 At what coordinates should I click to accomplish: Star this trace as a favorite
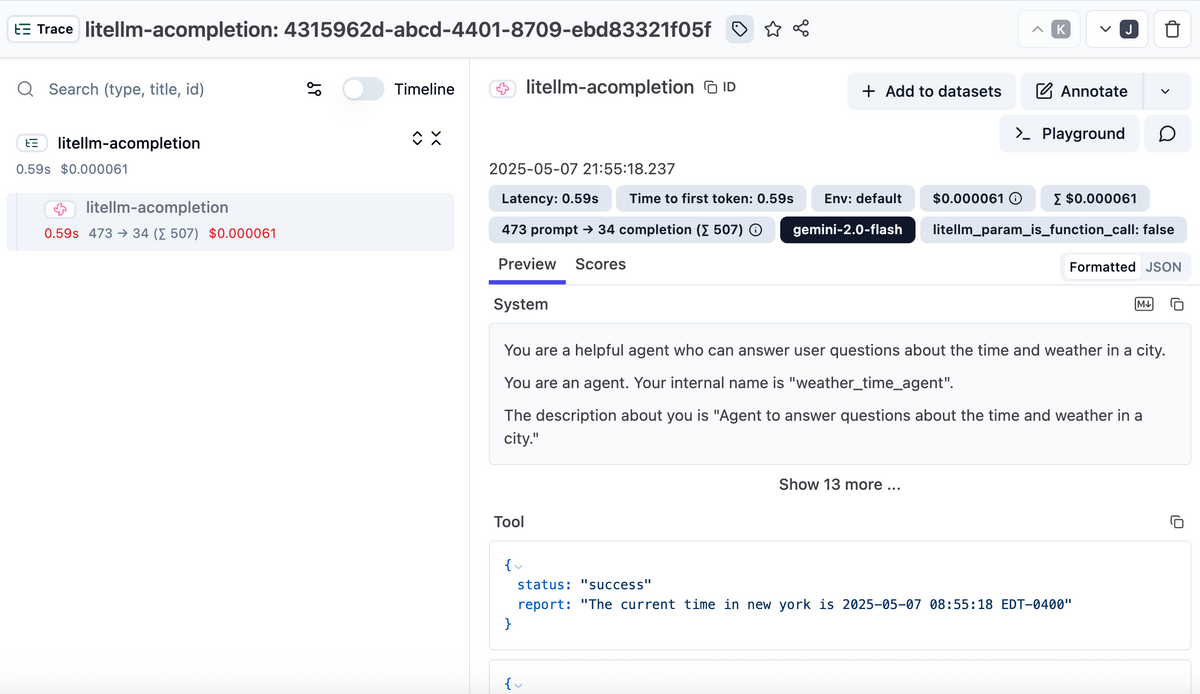(x=772, y=30)
